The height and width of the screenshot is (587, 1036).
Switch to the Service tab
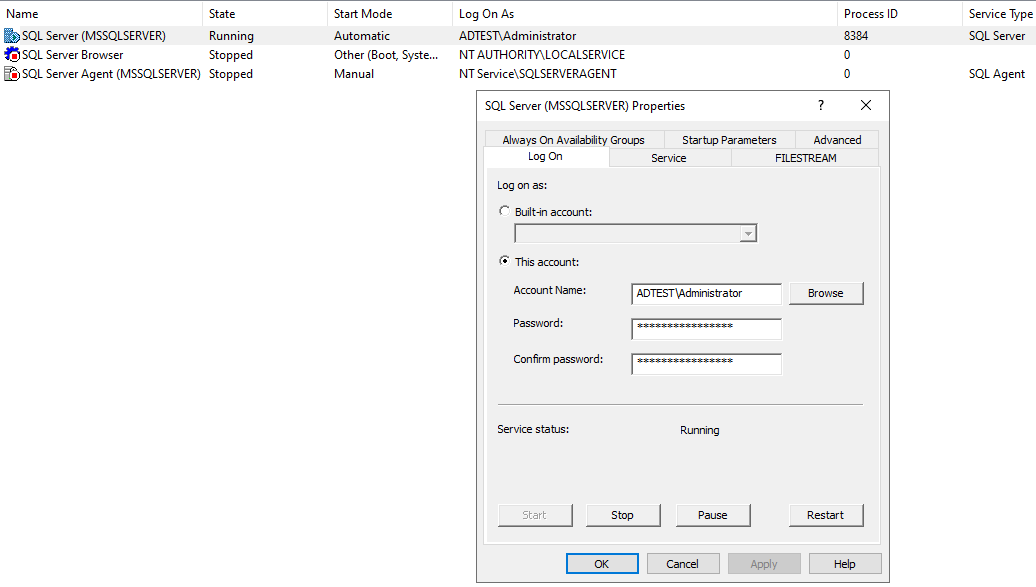(x=669, y=158)
